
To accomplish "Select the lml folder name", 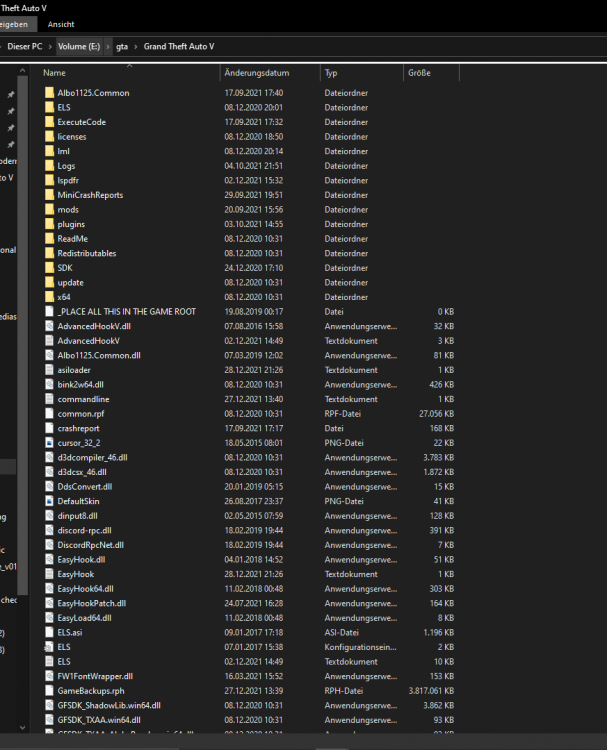I will (x=64, y=151).
